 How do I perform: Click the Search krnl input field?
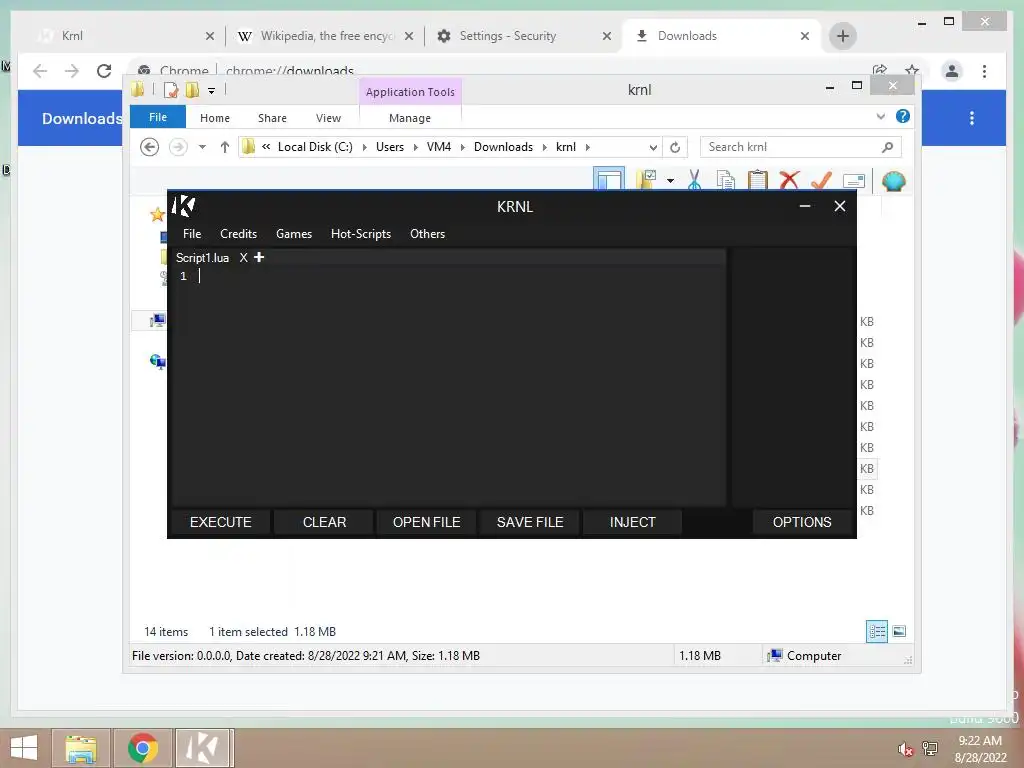tap(790, 147)
